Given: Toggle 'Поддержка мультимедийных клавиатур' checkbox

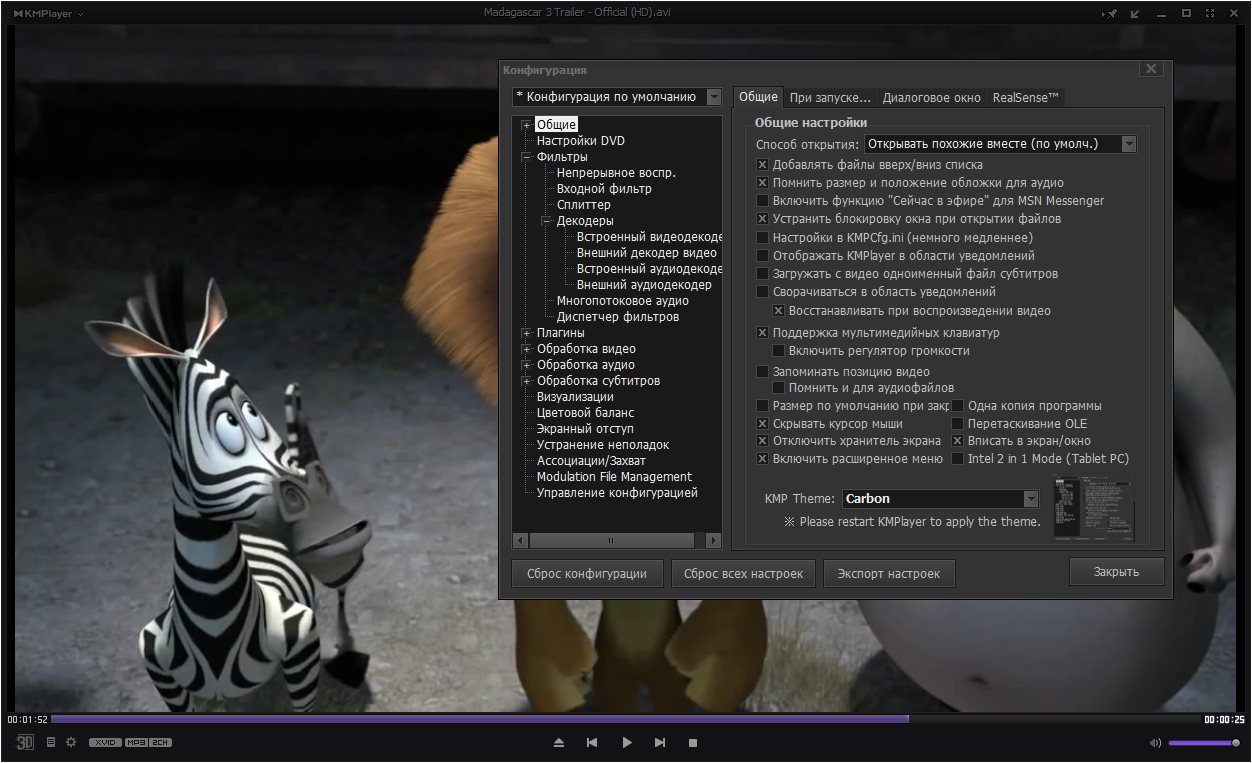Looking at the screenshot, I should [x=762, y=333].
